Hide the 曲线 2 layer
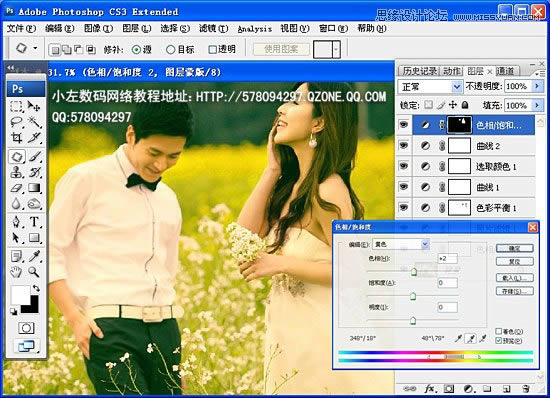 (x=404, y=145)
